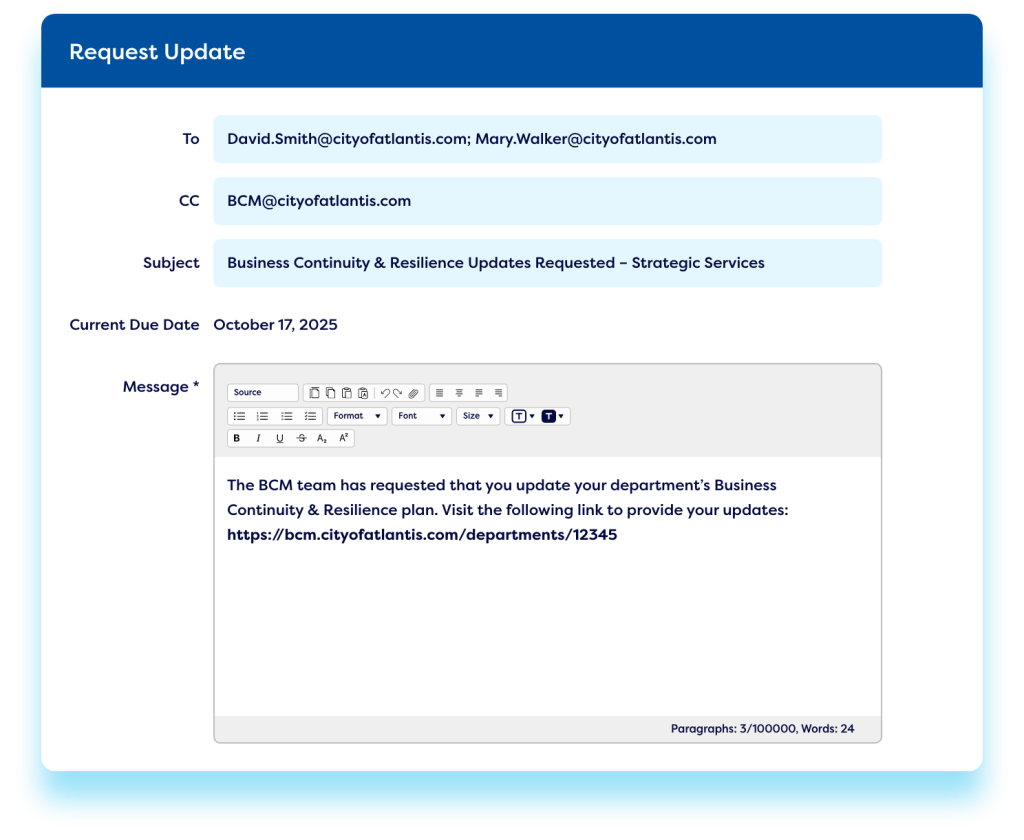Click the Undo arrow in editor toolbar

tap(385, 393)
